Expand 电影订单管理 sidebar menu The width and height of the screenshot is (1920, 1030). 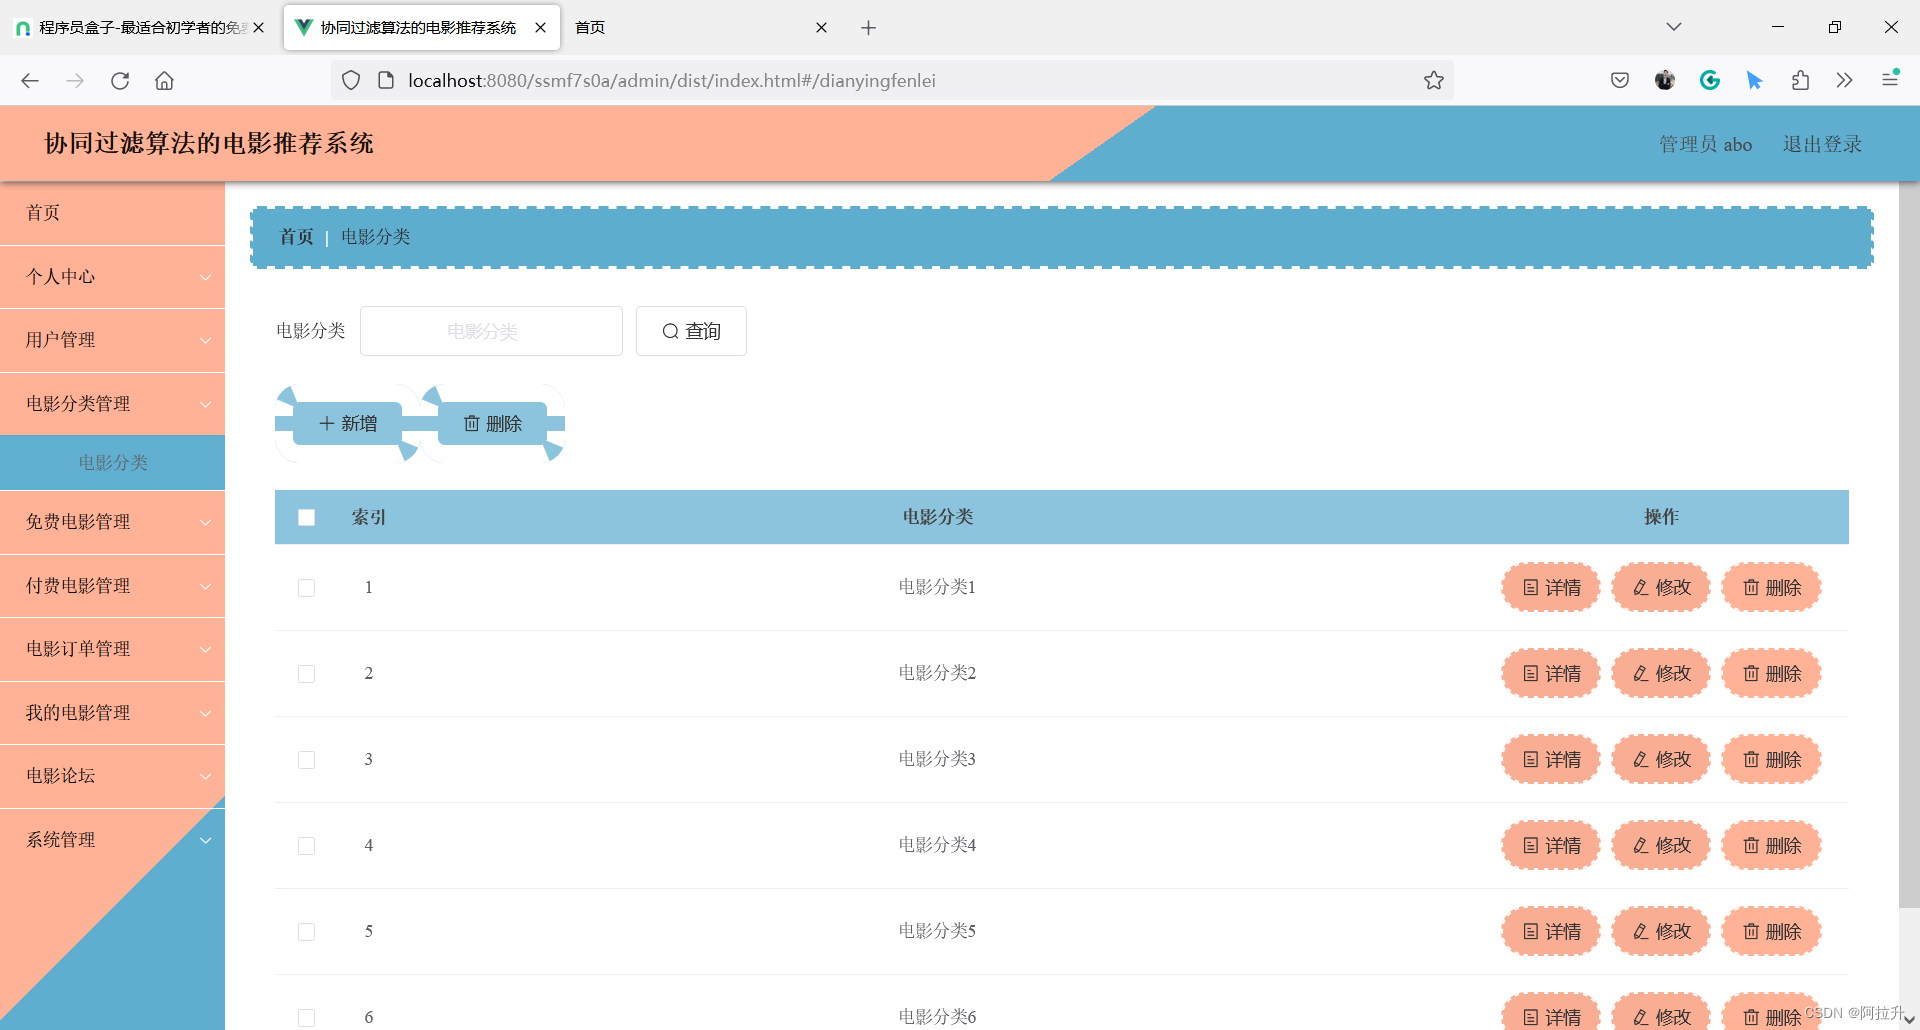pos(112,649)
